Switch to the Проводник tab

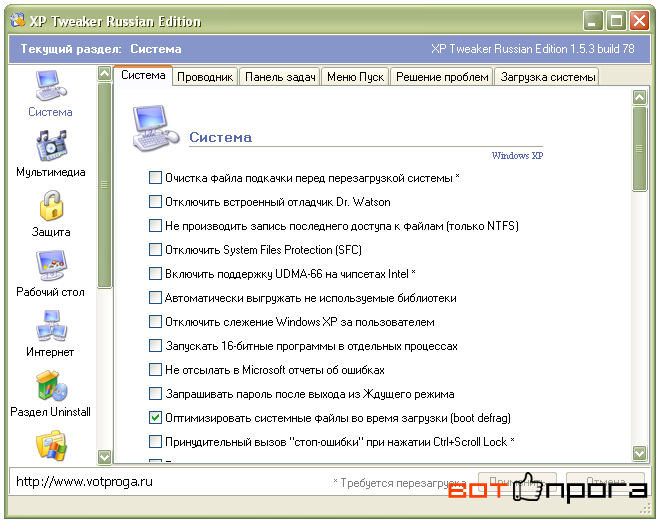point(205,77)
